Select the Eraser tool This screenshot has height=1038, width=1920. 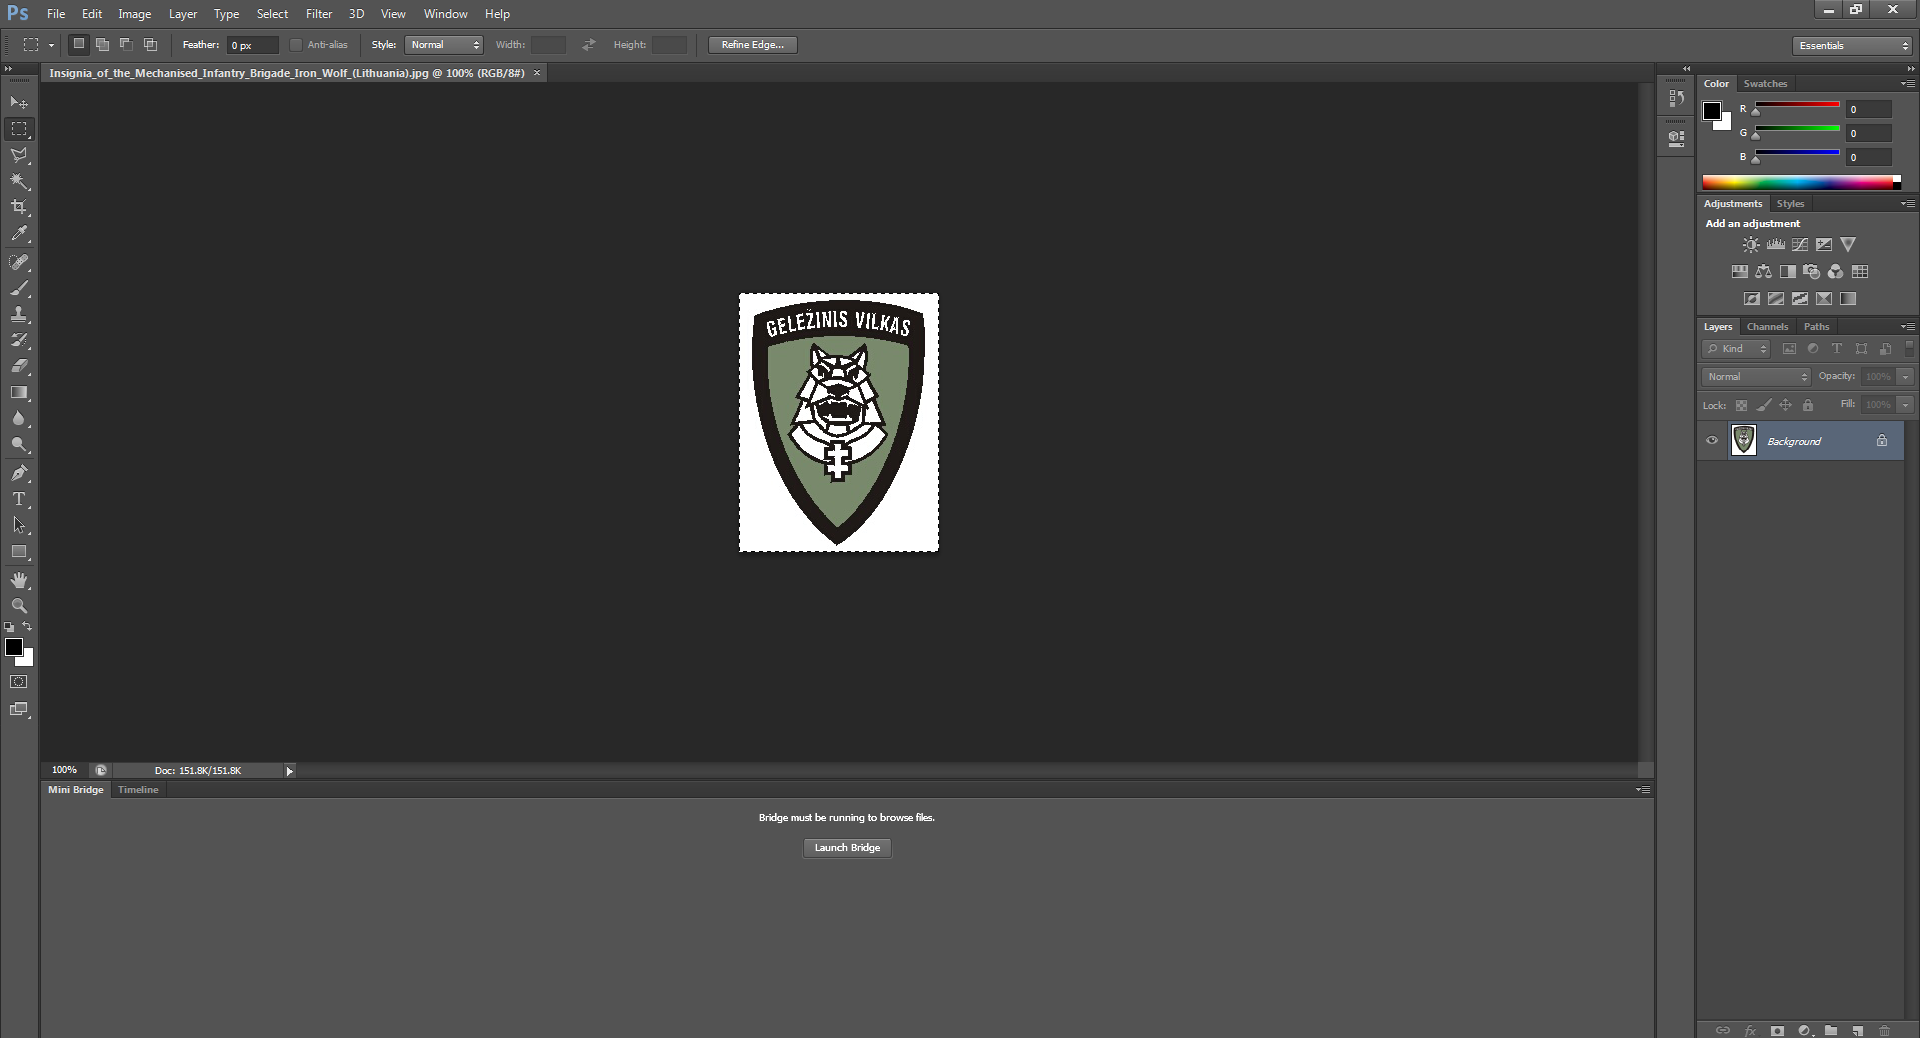(19, 366)
